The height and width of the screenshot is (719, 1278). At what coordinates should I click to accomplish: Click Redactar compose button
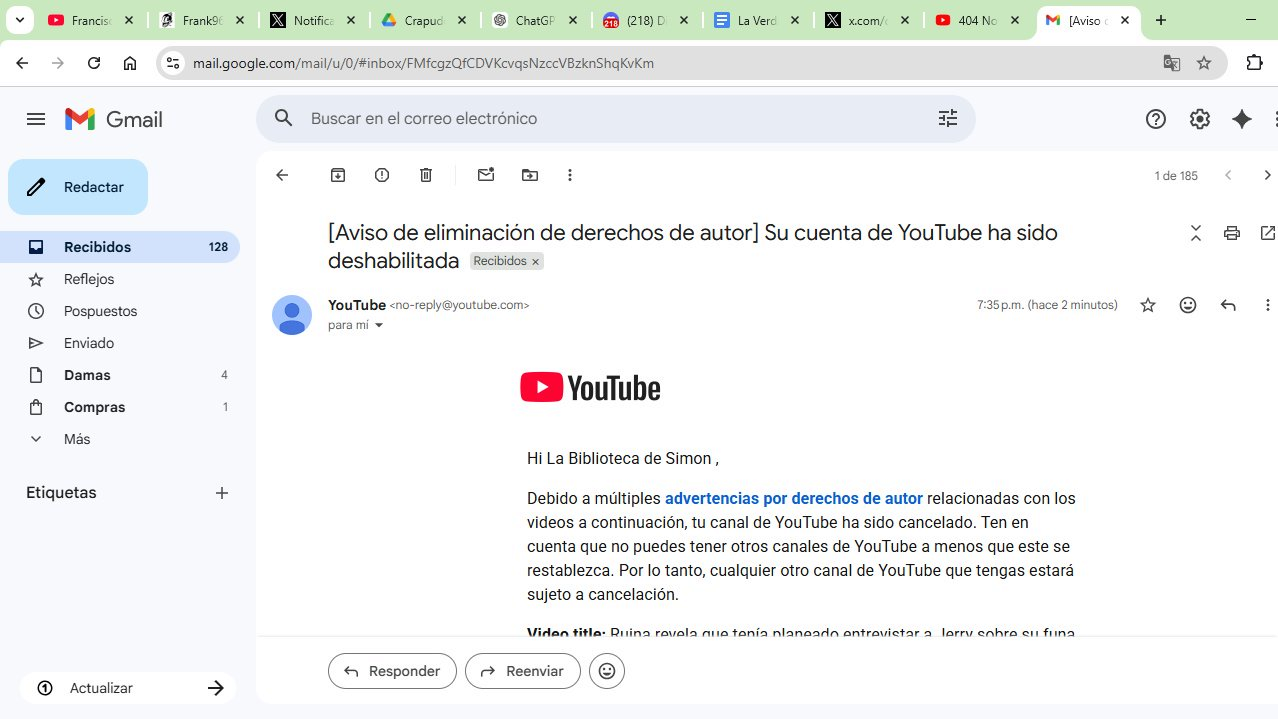click(x=78, y=187)
